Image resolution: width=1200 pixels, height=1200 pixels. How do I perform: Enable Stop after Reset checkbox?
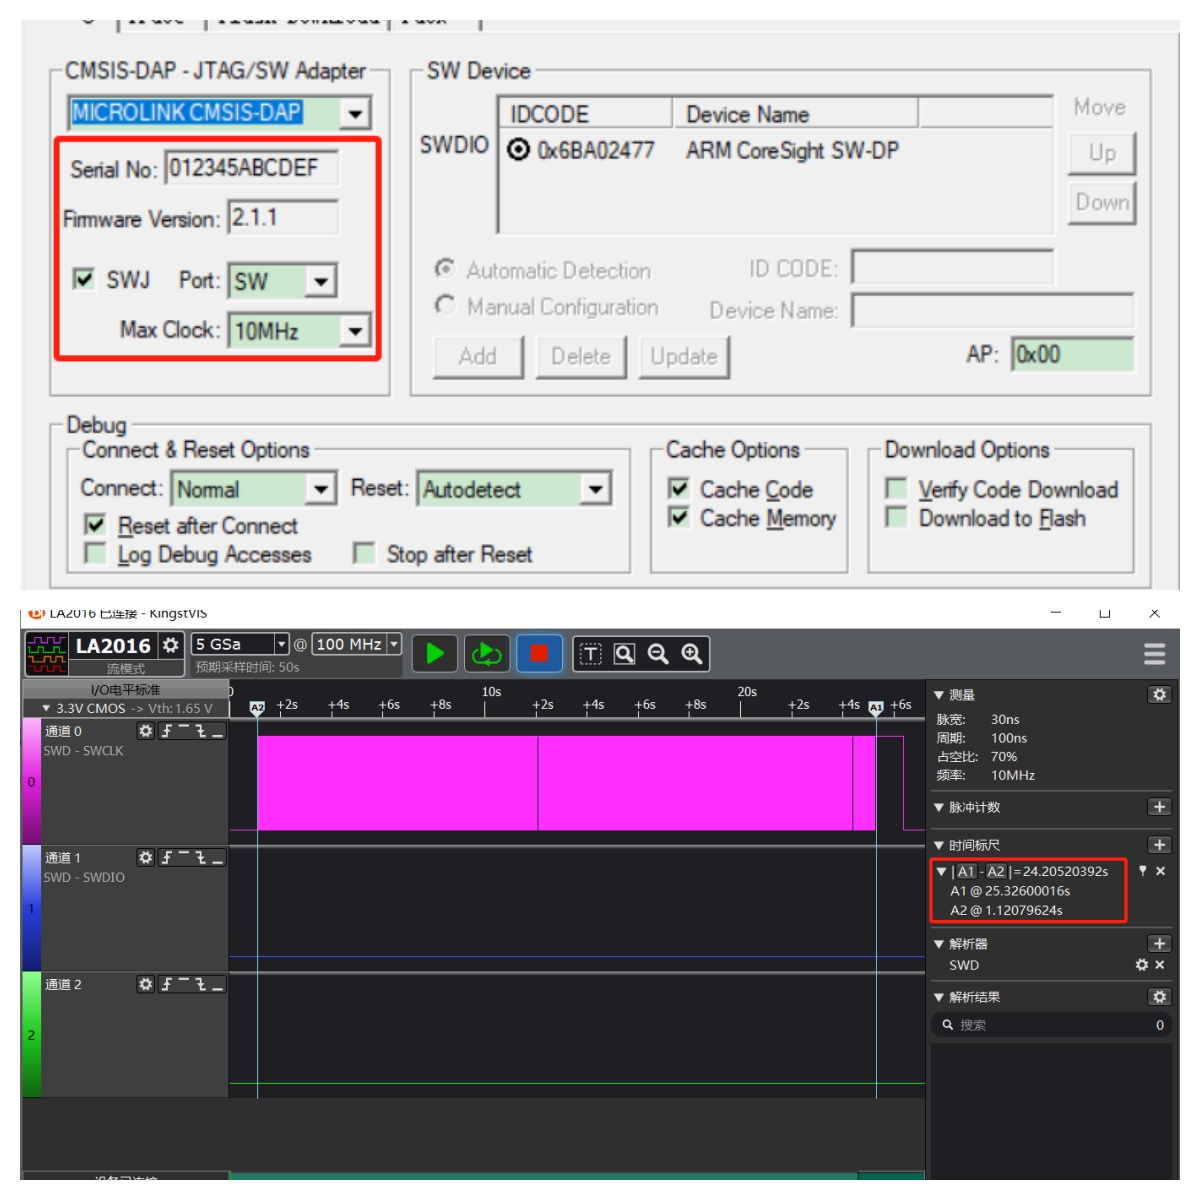click(365, 554)
